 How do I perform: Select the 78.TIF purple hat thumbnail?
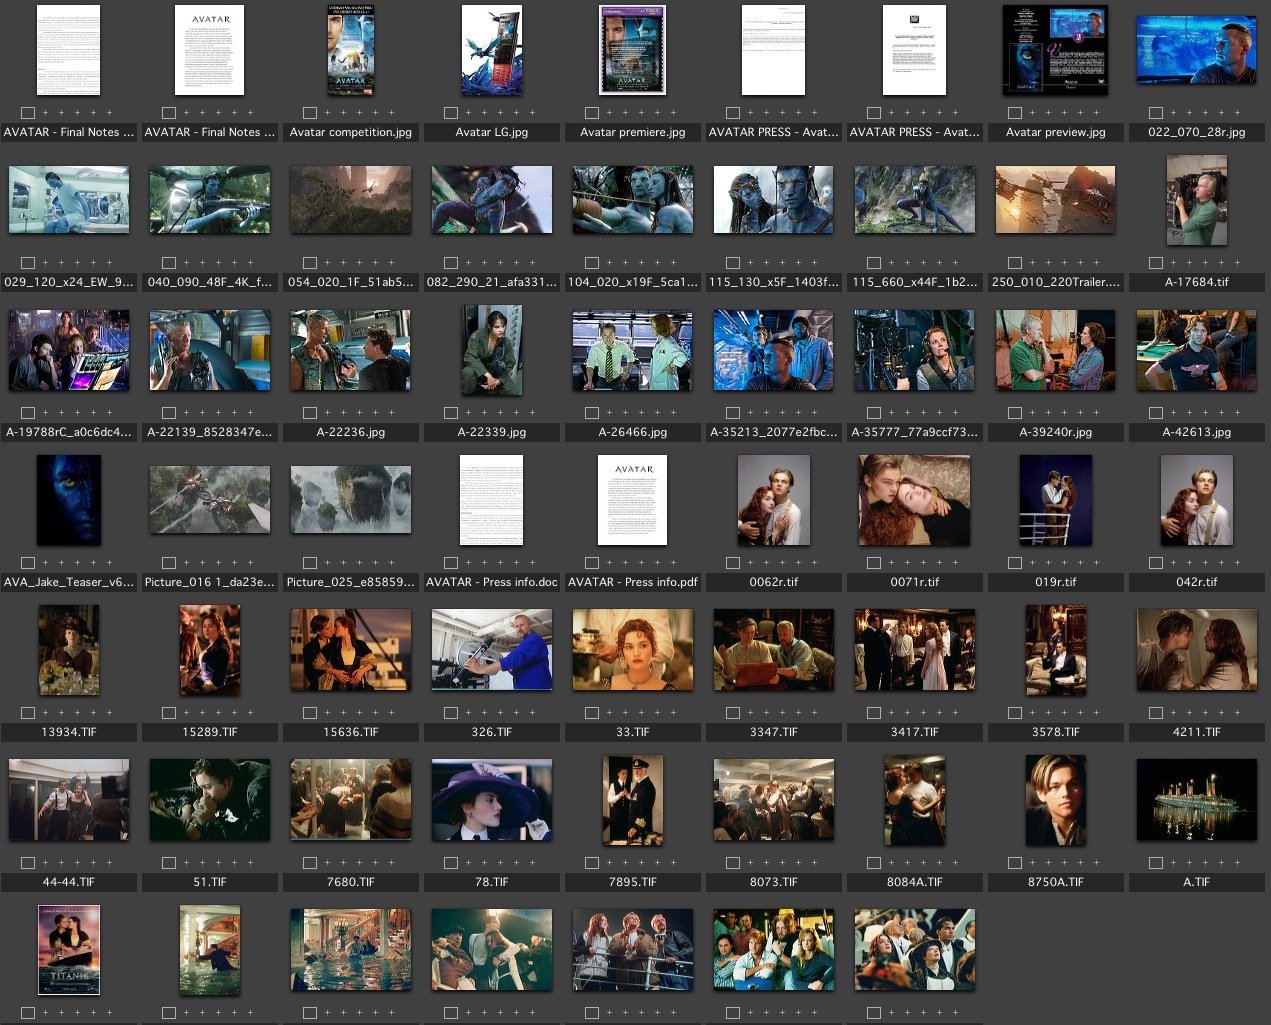(491, 800)
